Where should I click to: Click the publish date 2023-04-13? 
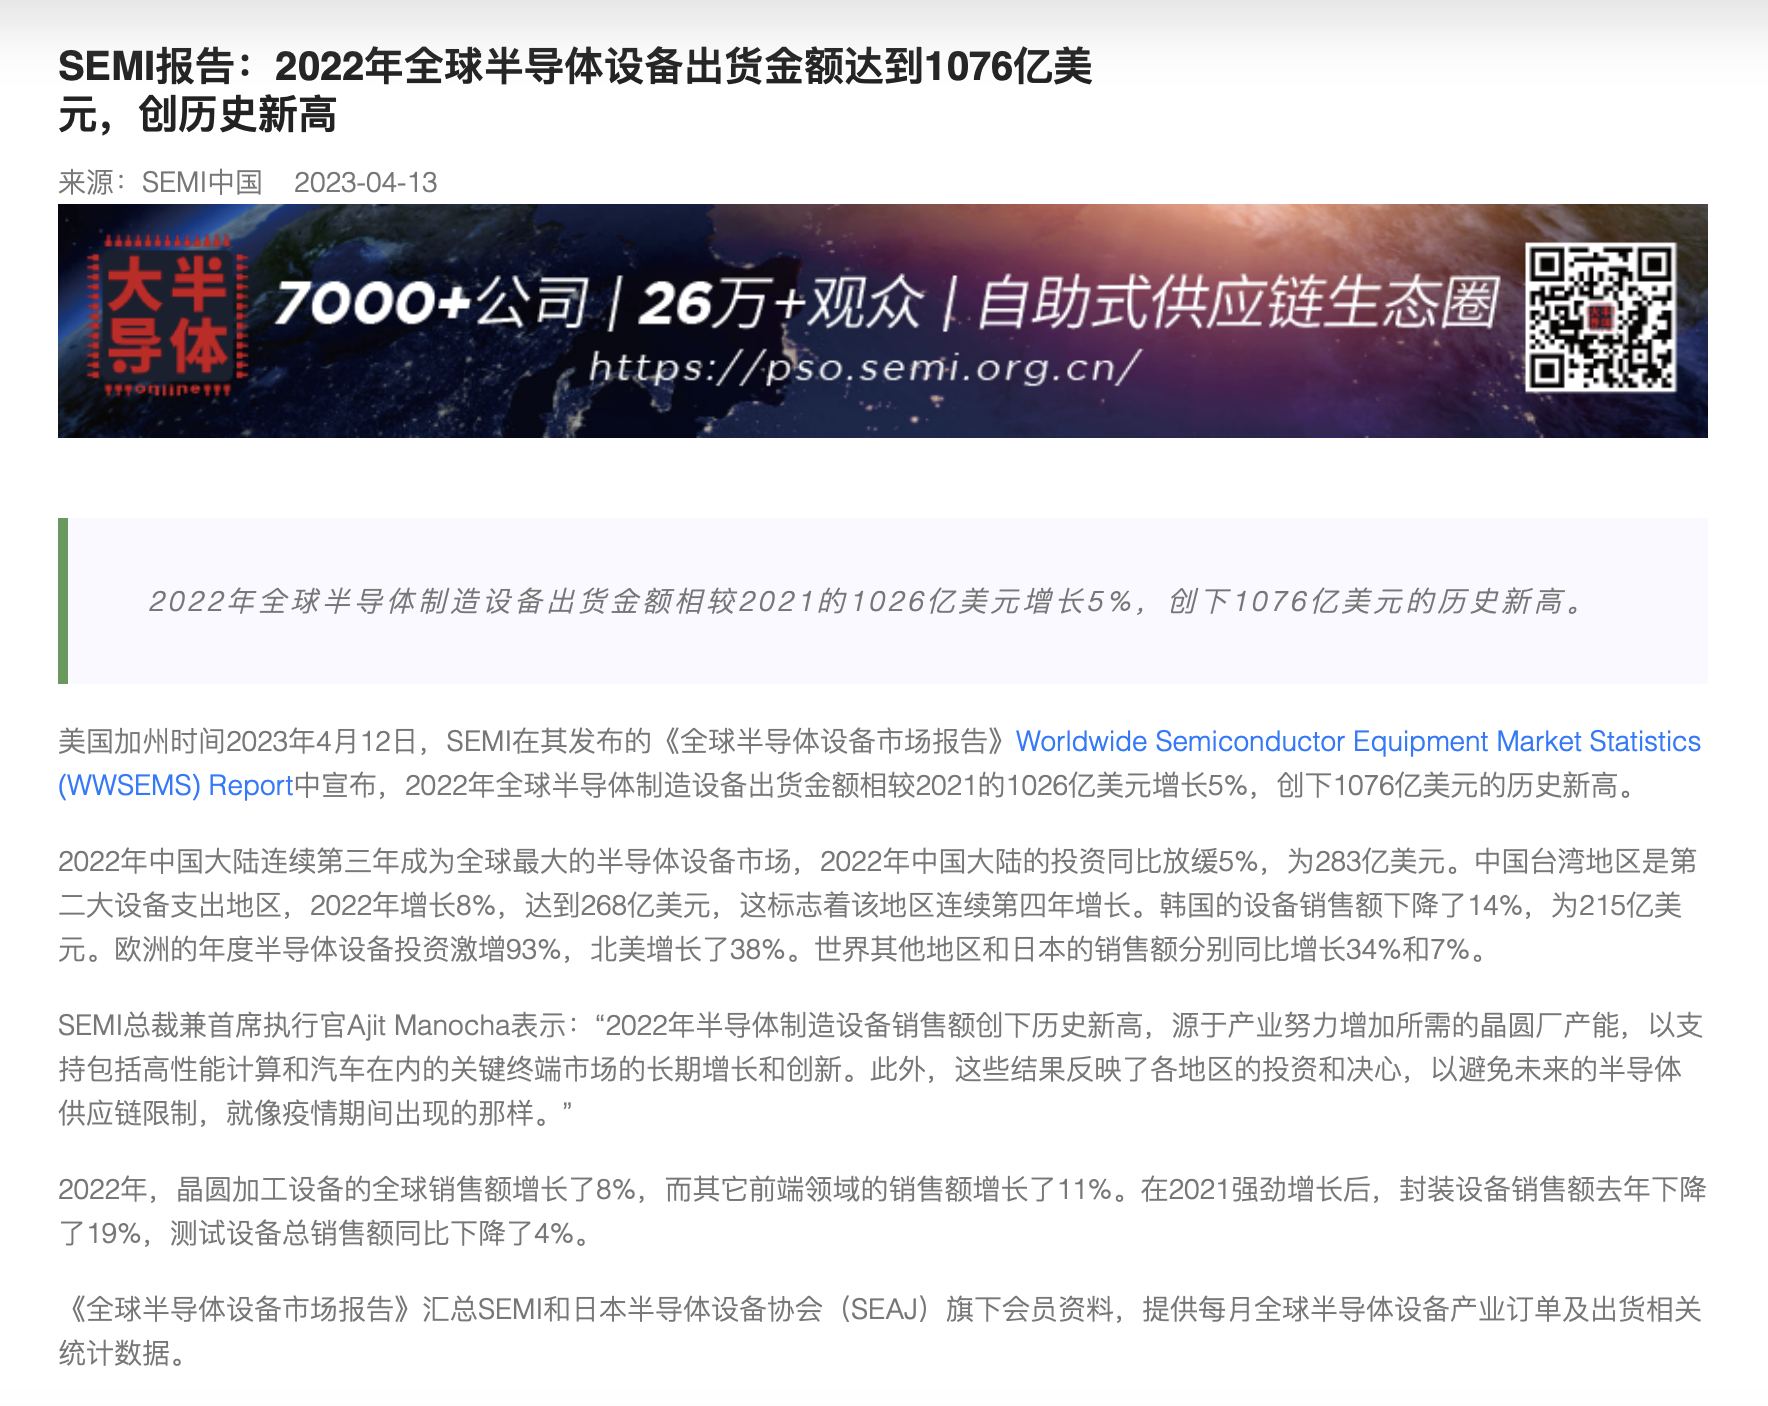[x=366, y=182]
